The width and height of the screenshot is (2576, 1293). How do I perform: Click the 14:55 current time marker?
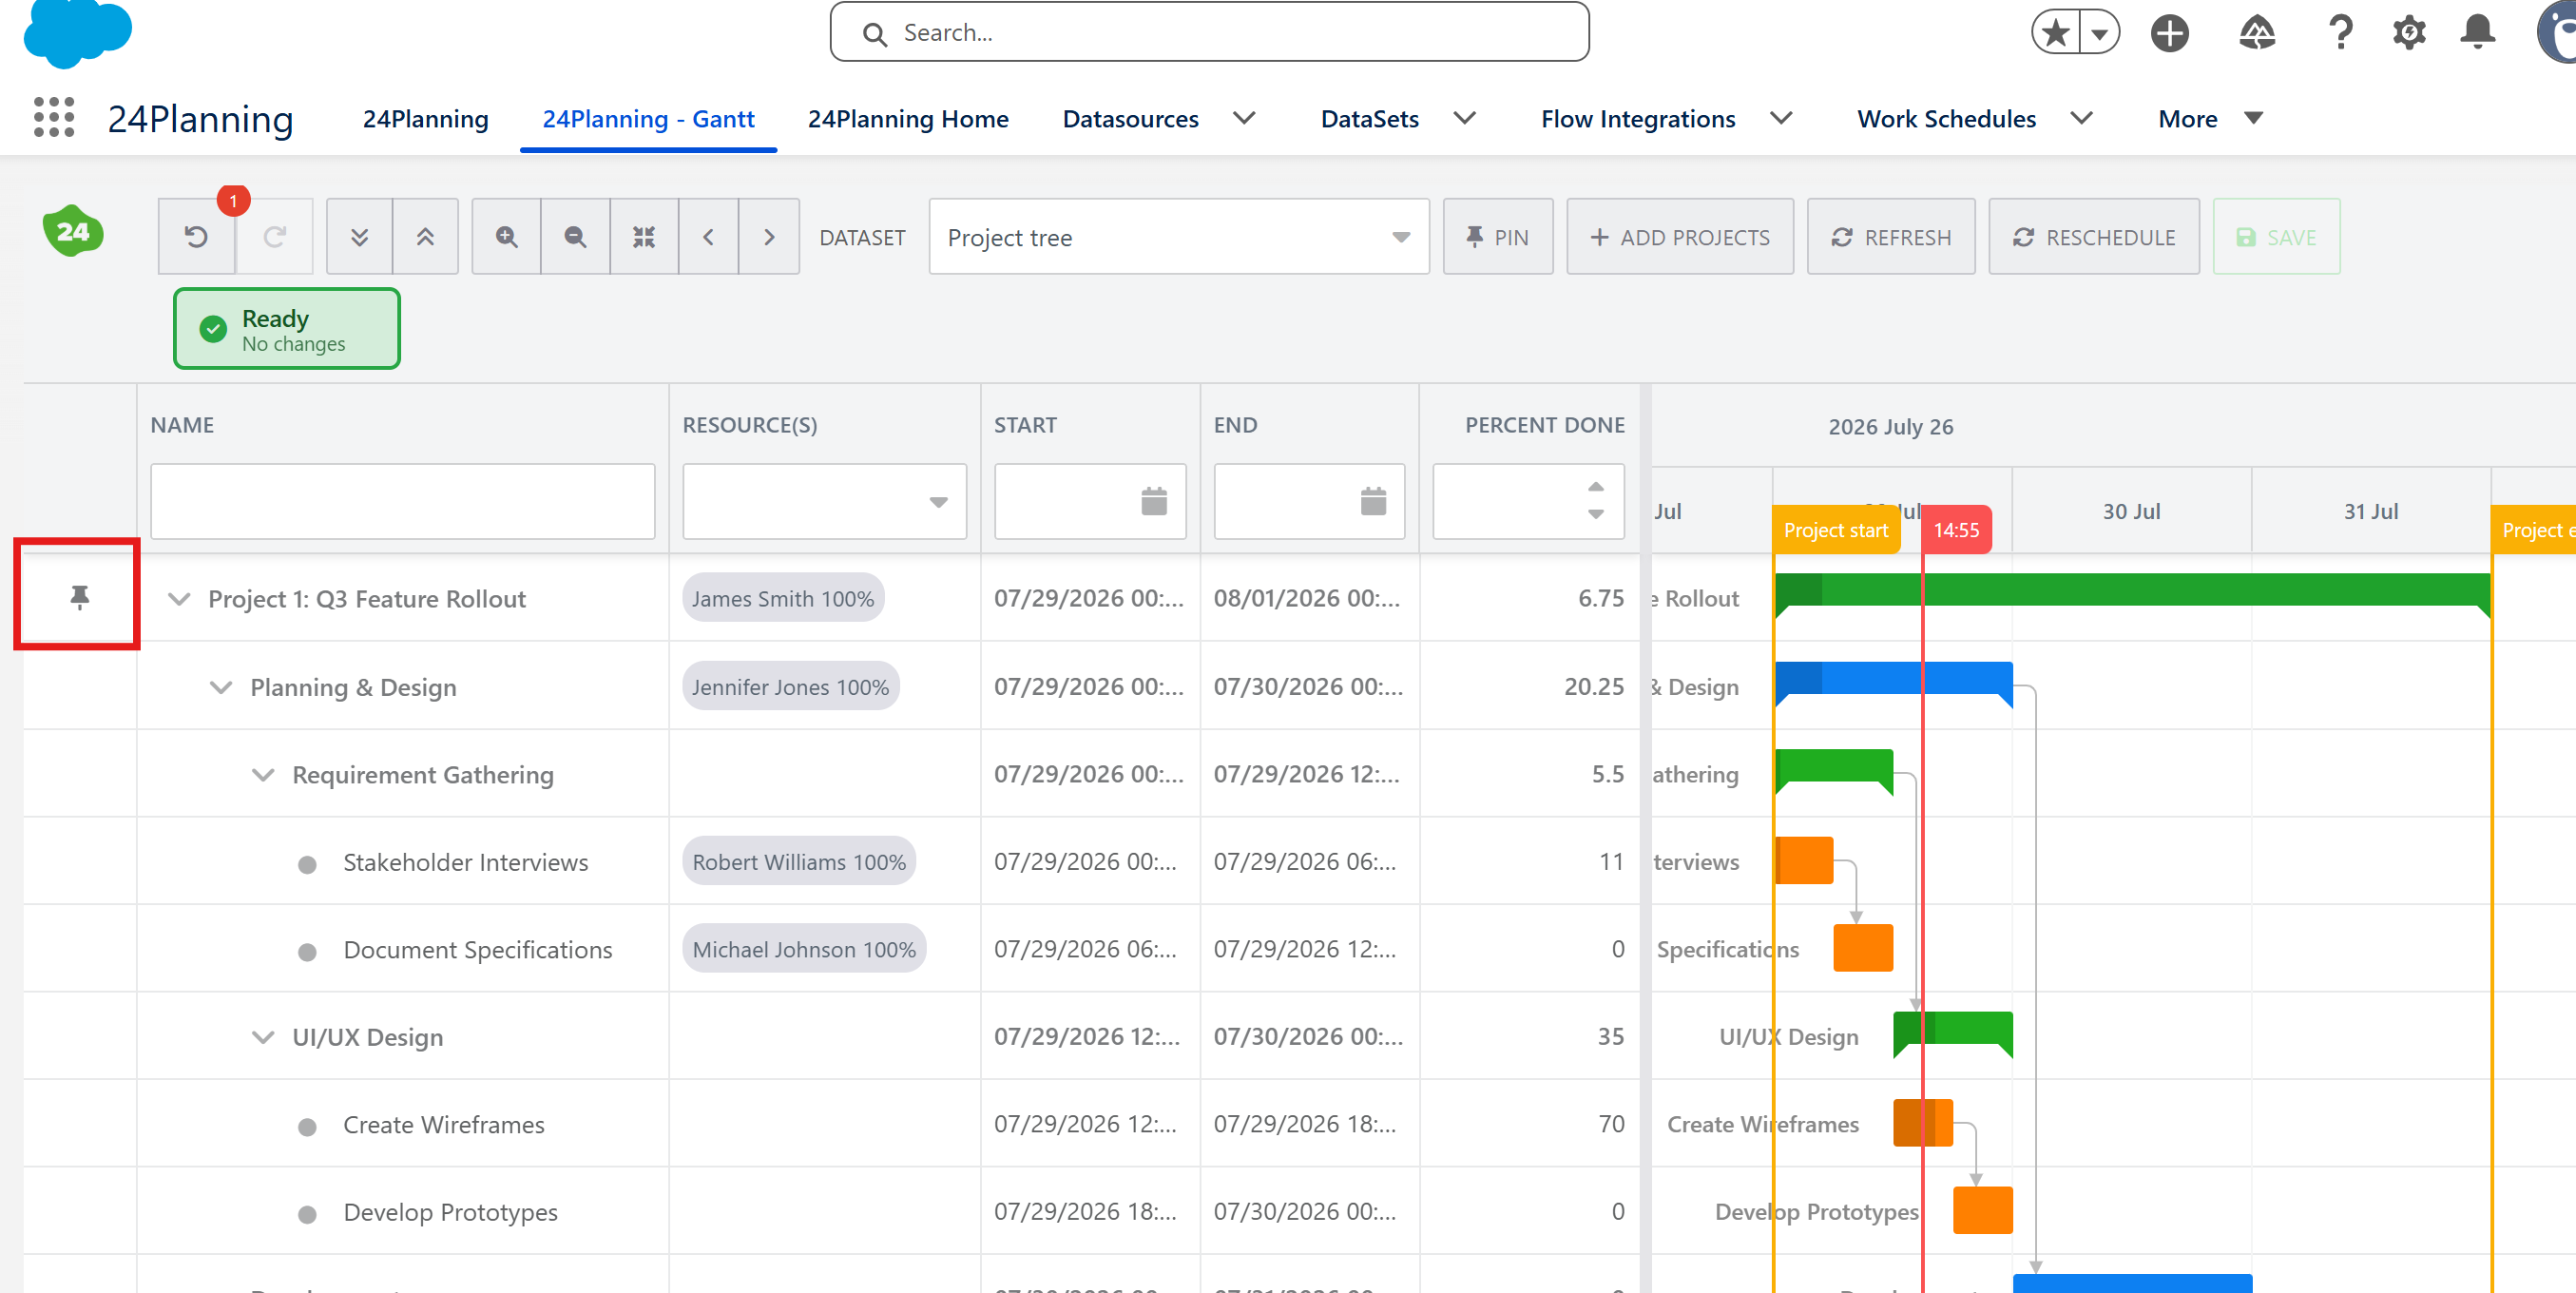pyautogui.click(x=1956, y=530)
